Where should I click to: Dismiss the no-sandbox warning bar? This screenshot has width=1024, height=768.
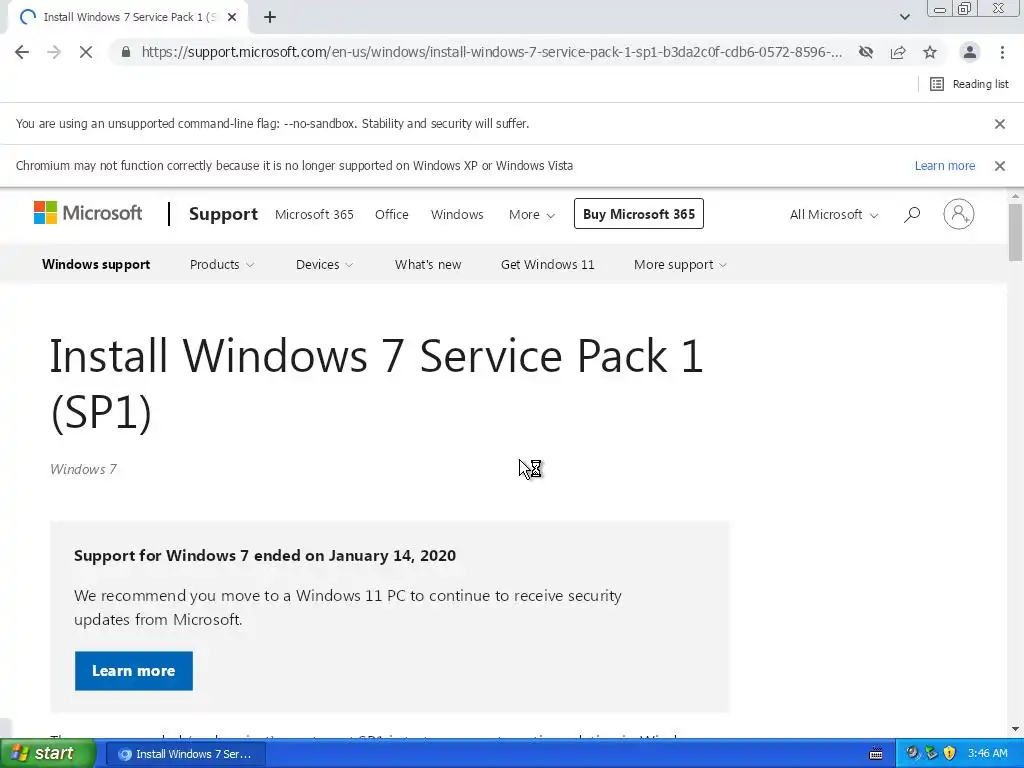1000,123
